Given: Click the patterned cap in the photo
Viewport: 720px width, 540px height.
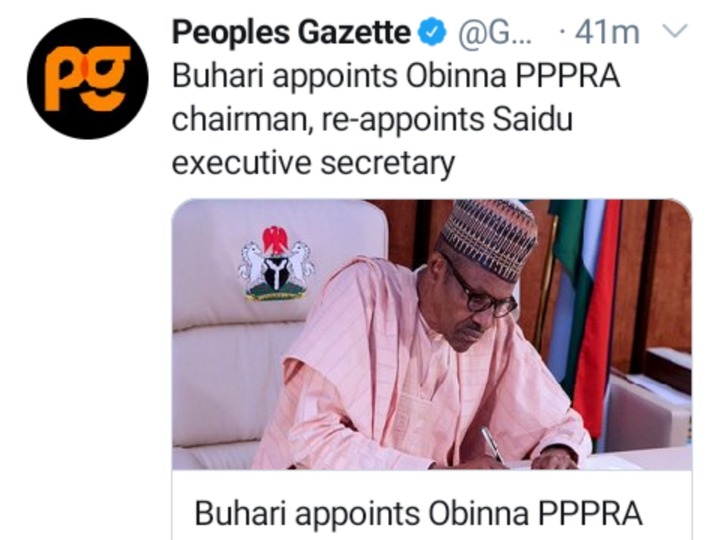Looking at the screenshot, I should tap(489, 237).
